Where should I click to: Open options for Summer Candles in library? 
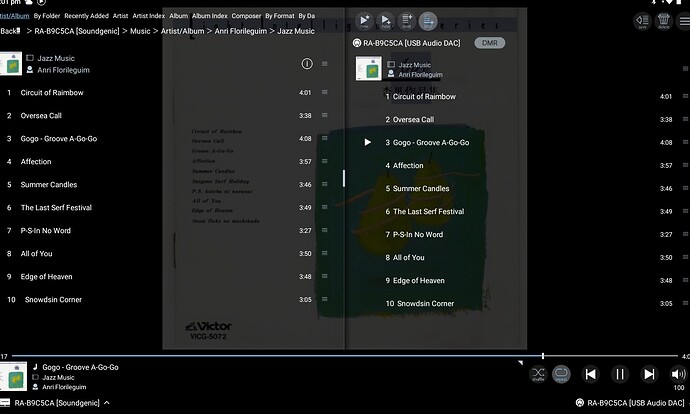click(x=325, y=184)
